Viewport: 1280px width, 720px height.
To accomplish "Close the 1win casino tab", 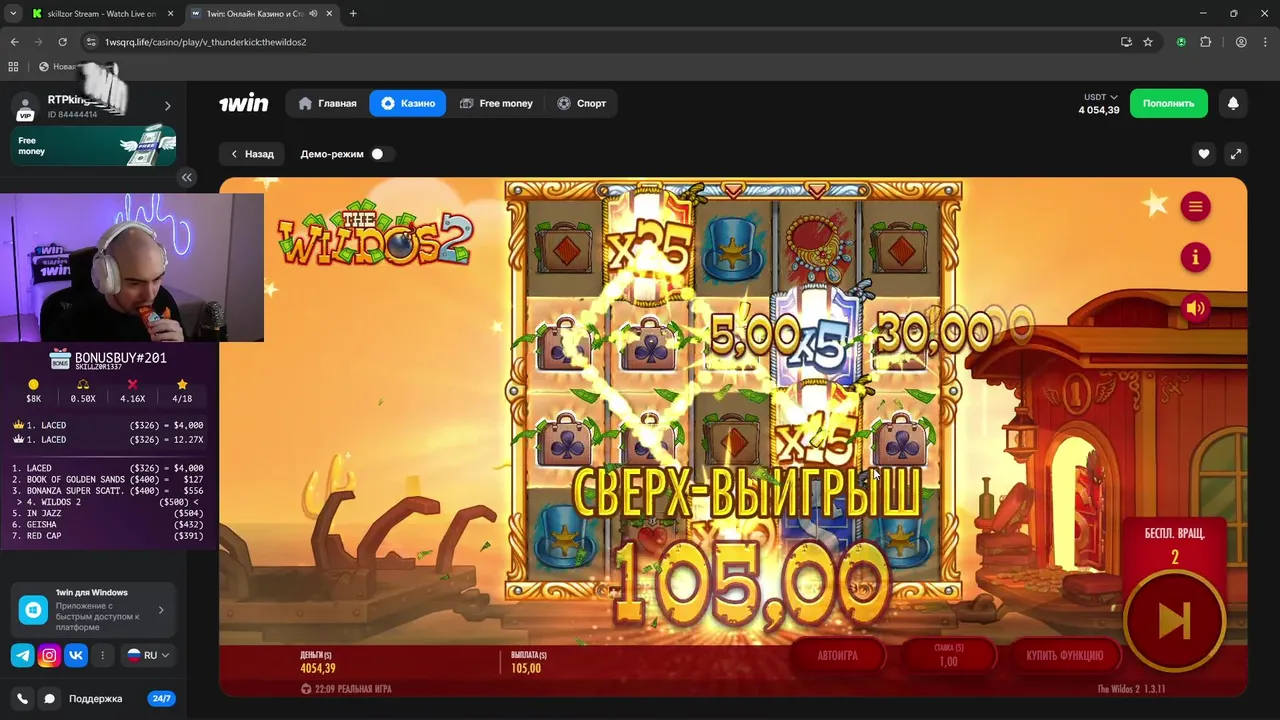I will tap(330, 13).
